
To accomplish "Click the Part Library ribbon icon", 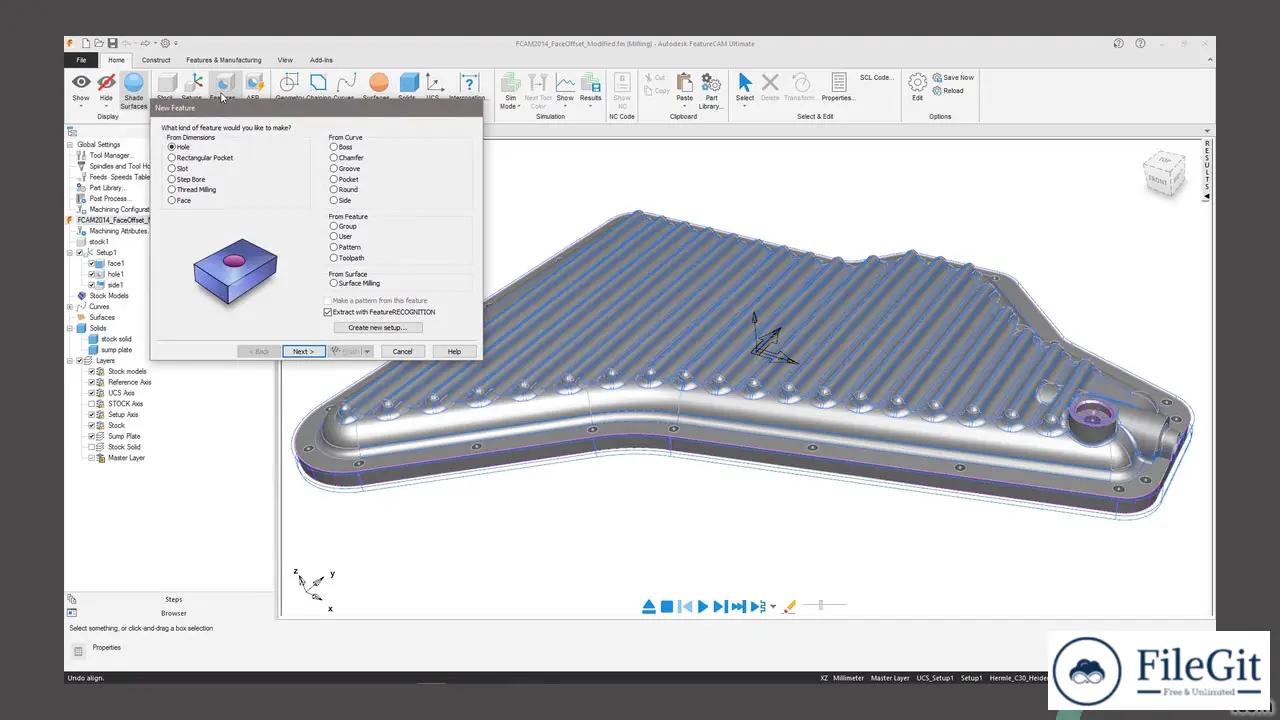I will (711, 83).
